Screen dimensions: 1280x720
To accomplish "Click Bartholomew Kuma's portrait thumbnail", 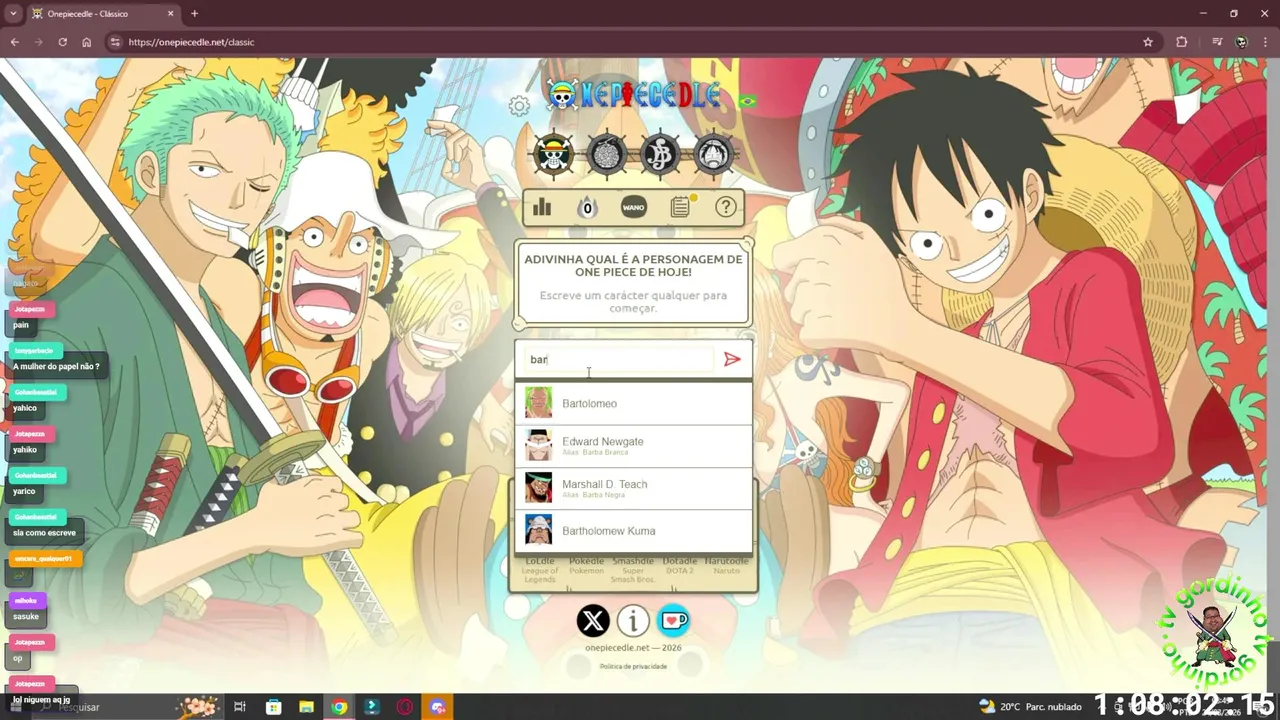I will (x=538, y=530).
